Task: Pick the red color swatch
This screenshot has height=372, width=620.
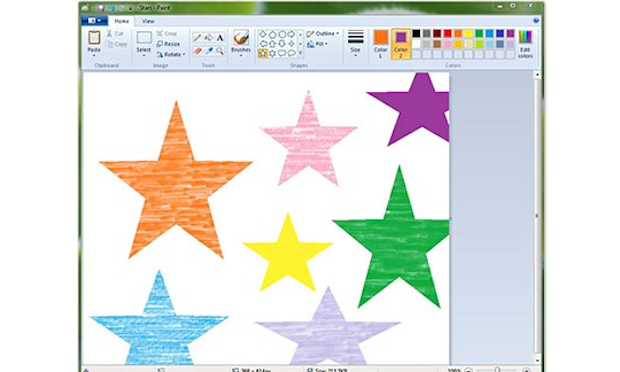Action: coord(448,33)
